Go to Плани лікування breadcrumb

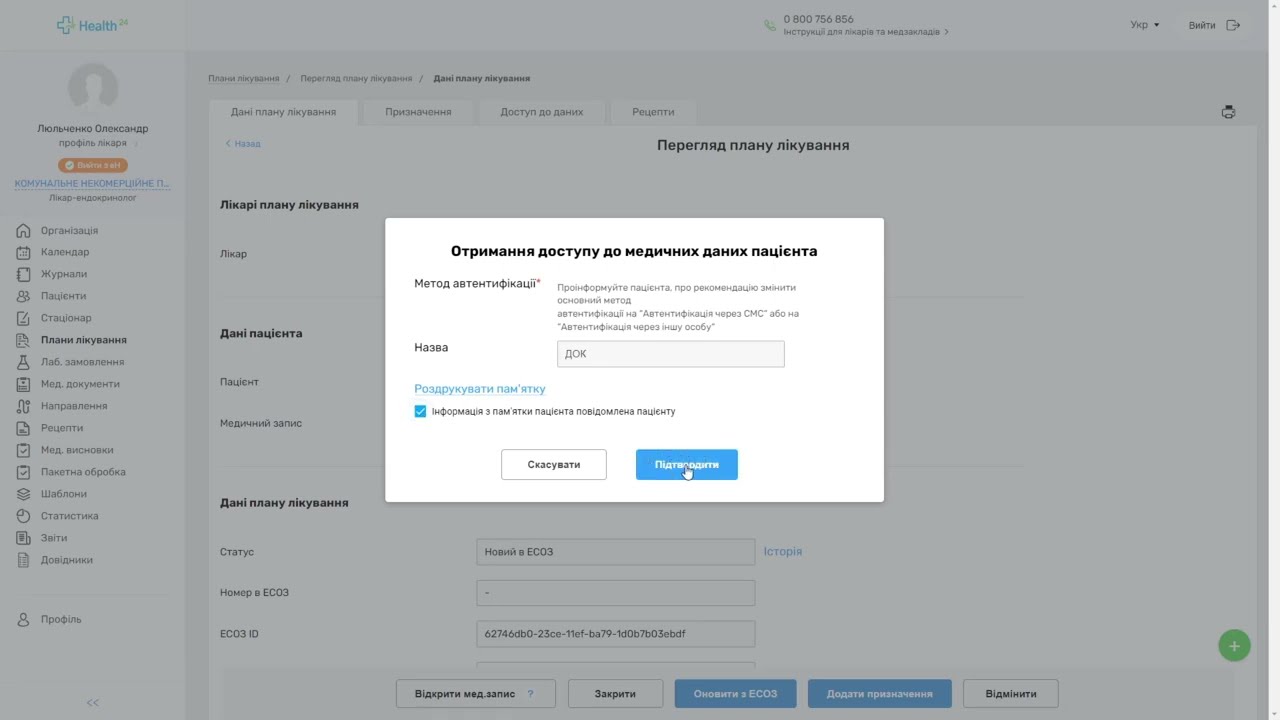(x=244, y=78)
